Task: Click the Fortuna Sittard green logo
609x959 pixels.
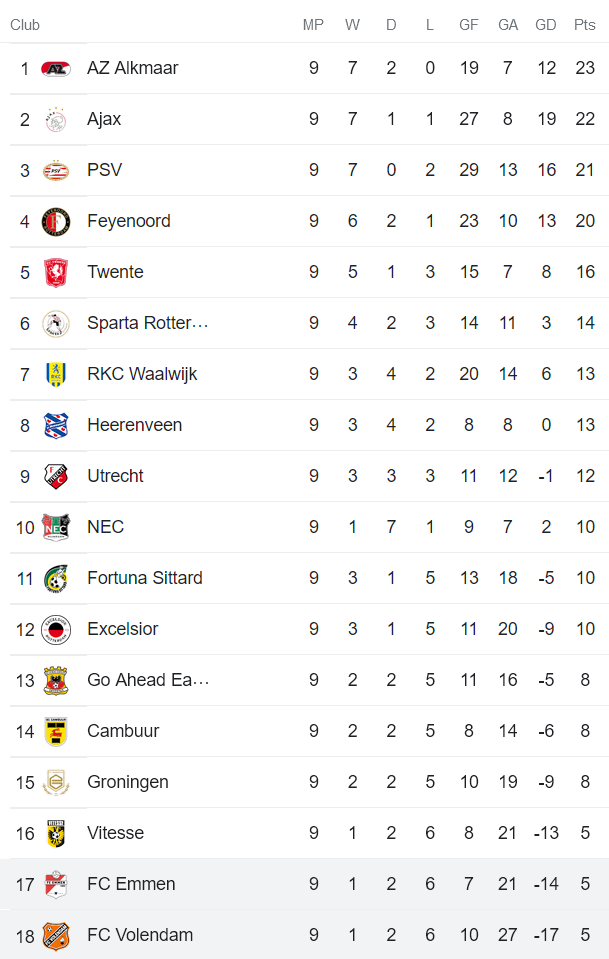Action: point(56,579)
